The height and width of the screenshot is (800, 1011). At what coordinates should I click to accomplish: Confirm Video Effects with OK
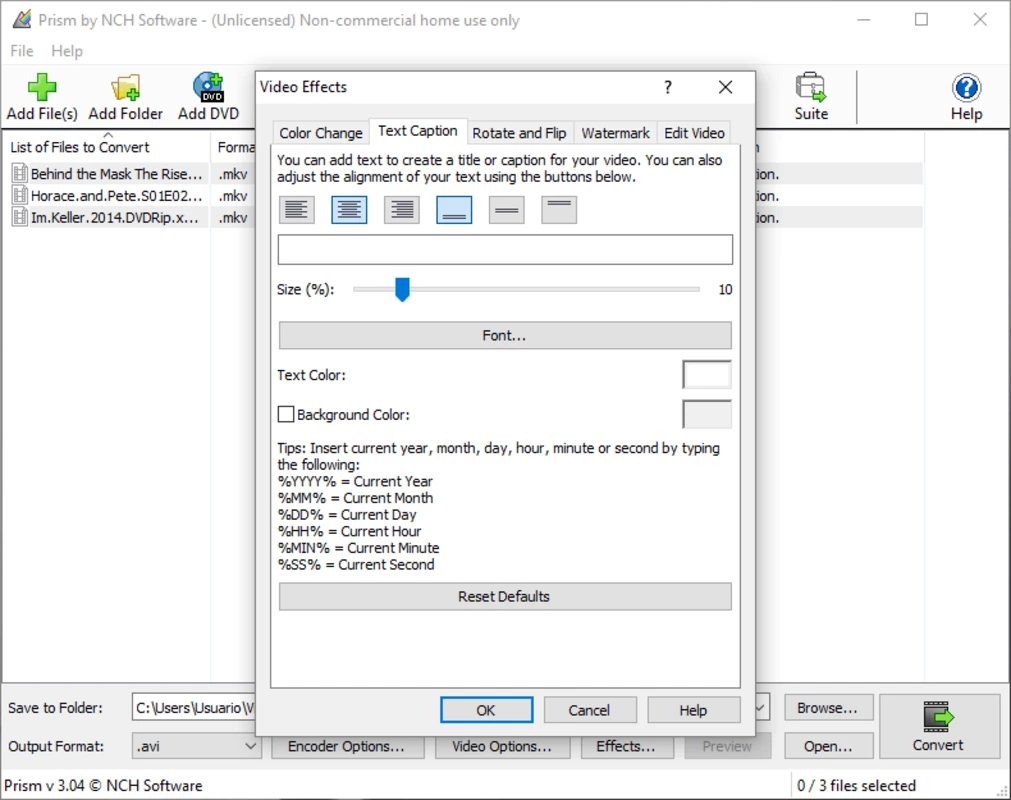[486, 710]
